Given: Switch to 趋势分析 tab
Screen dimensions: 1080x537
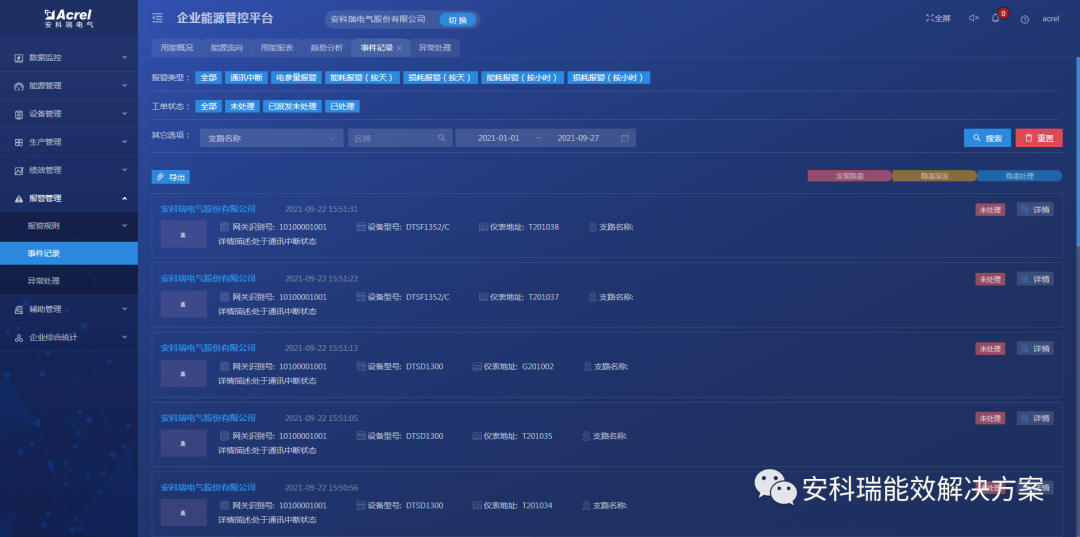Looking at the screenshot, I should [326, 48].
